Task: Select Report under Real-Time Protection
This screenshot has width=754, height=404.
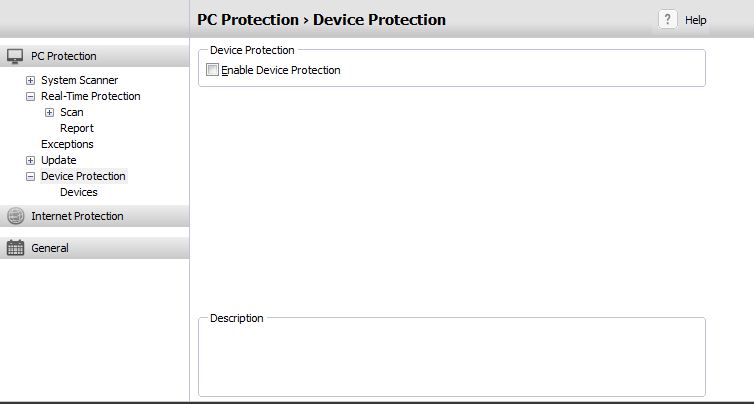Action: point(77,128)
